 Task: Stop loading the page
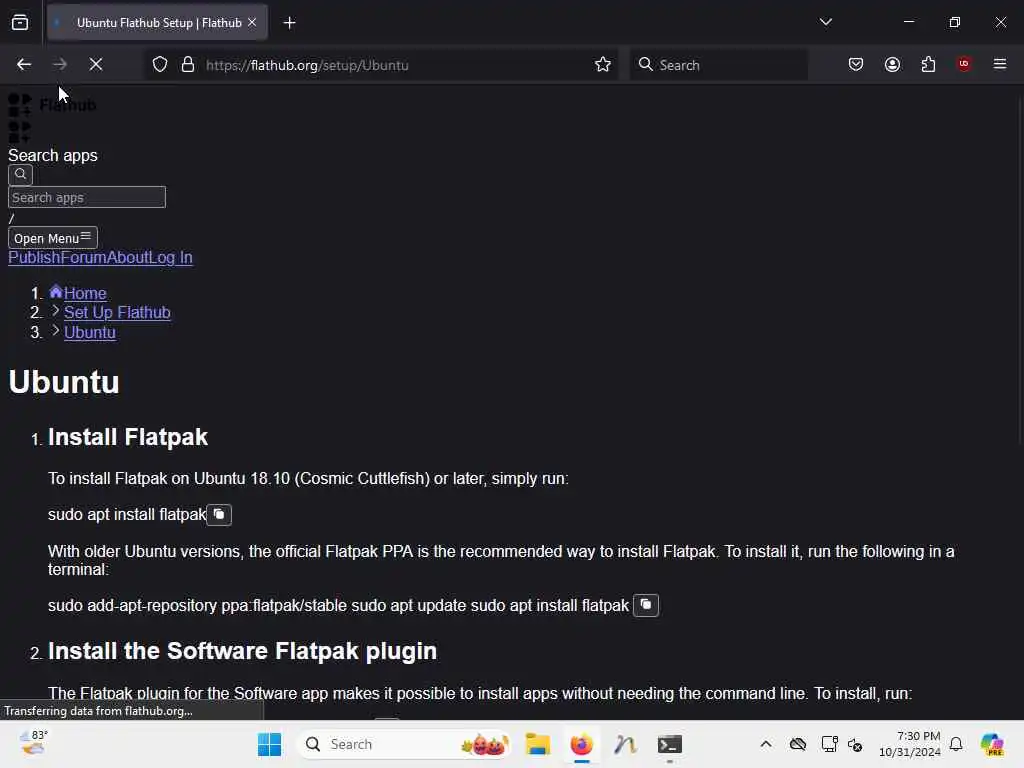pos(96,65)
